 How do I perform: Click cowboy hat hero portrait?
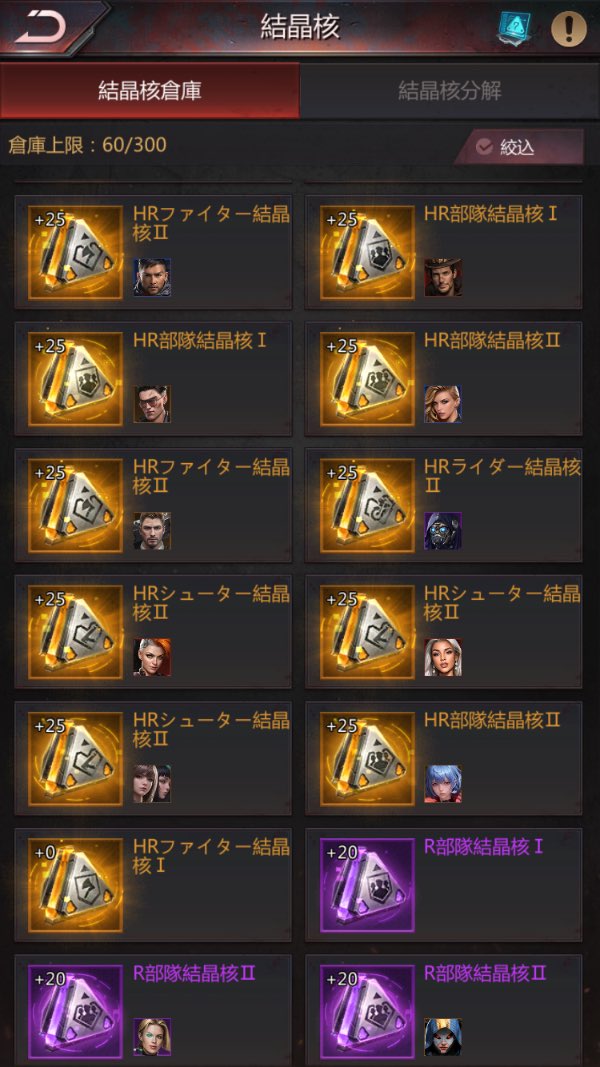(x=443, y=277)
